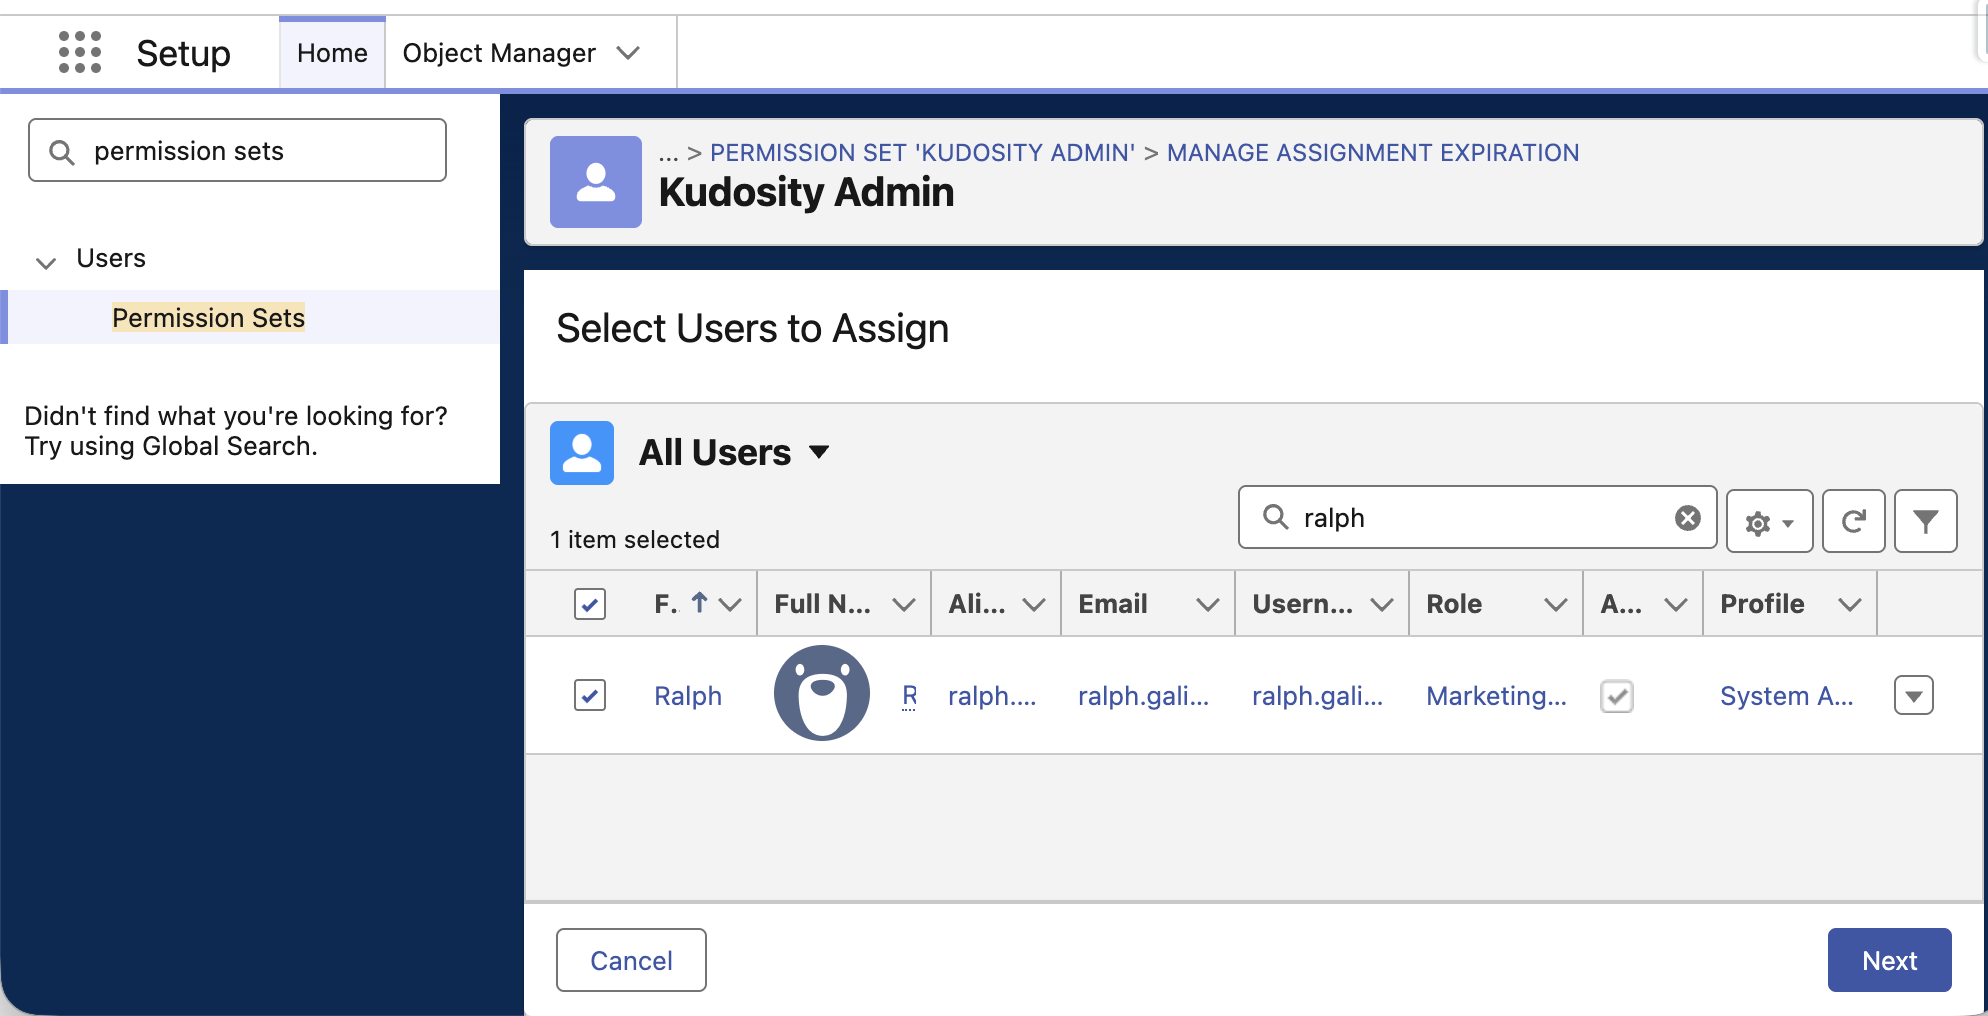
Task: Open Username column menu chevron
Action: click(1382, 604)
